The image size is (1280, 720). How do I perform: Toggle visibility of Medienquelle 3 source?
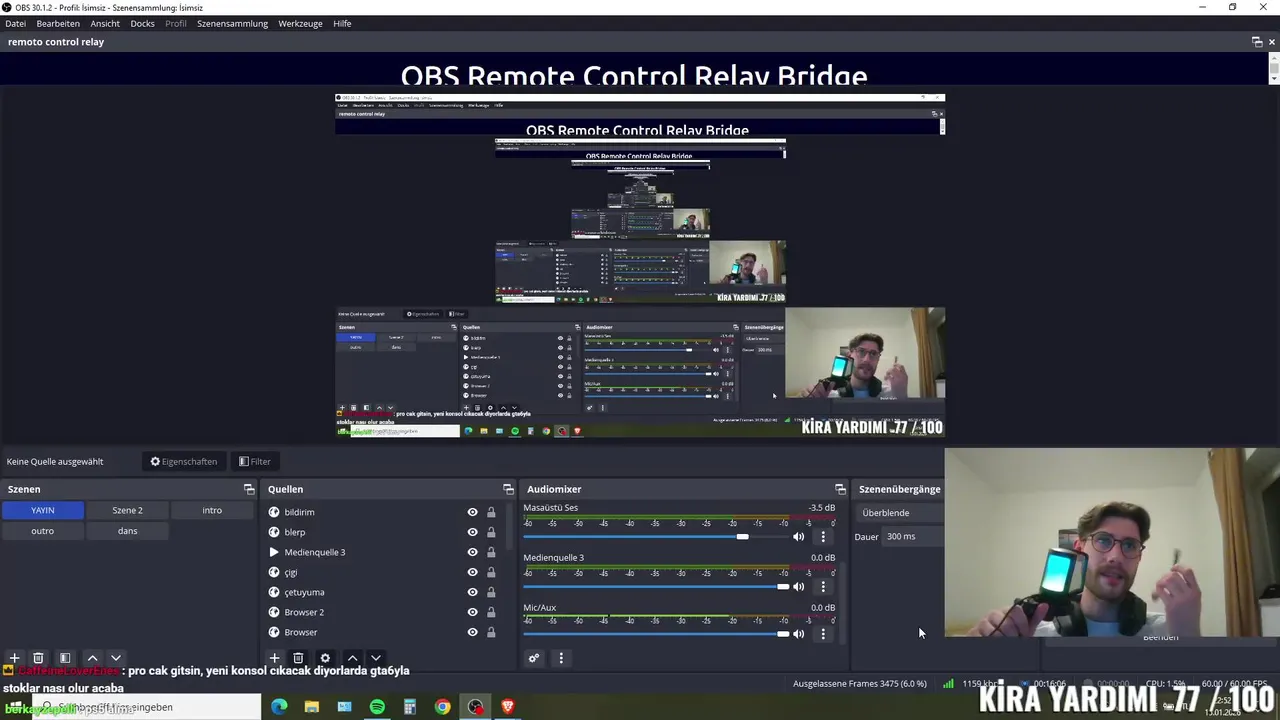pos(472,552)
